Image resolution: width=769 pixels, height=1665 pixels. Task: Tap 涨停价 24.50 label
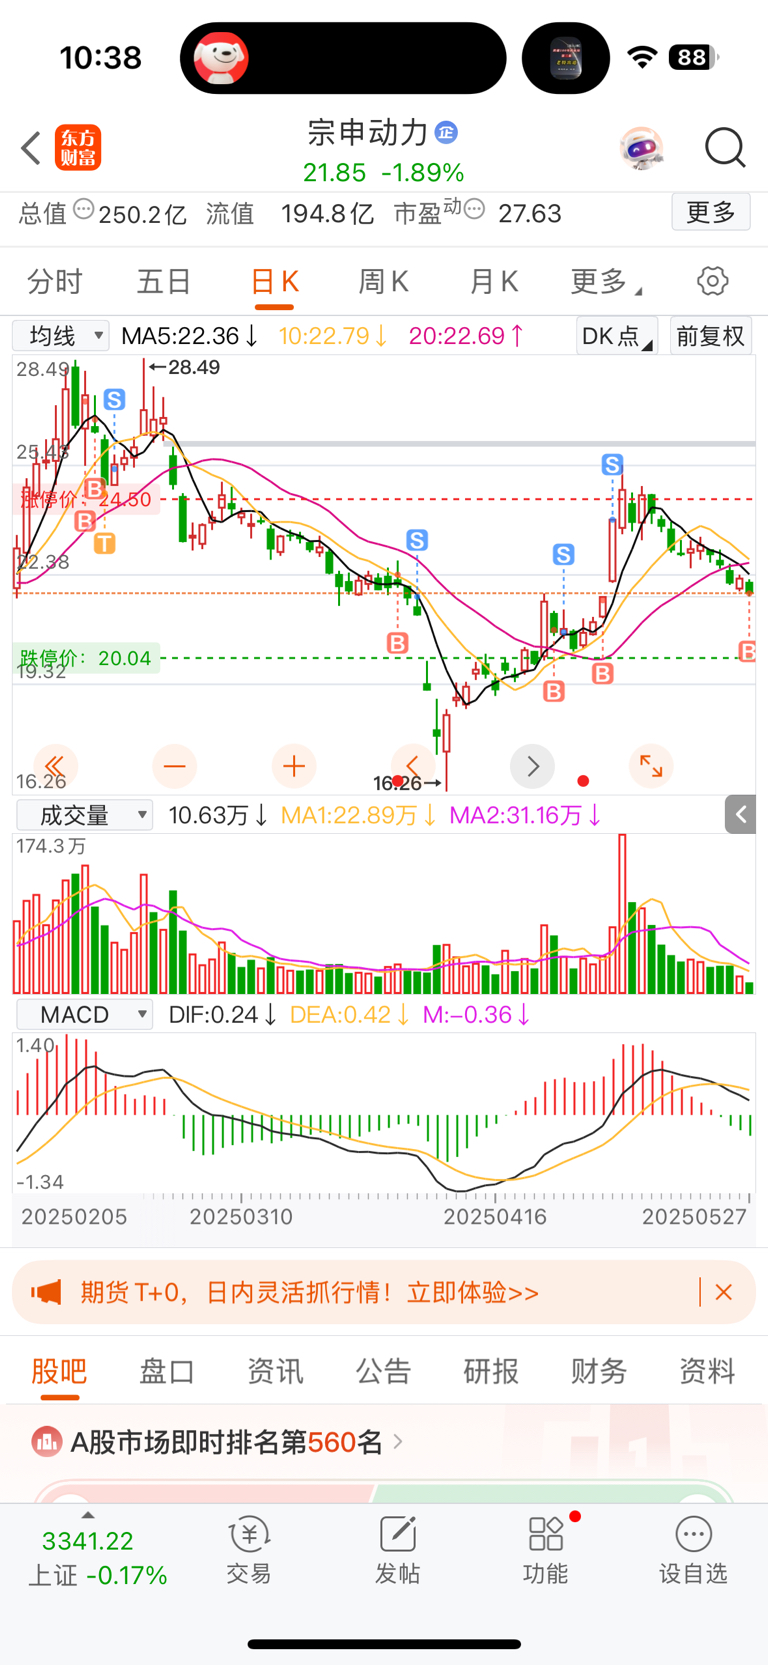click(x=86, y=499)
